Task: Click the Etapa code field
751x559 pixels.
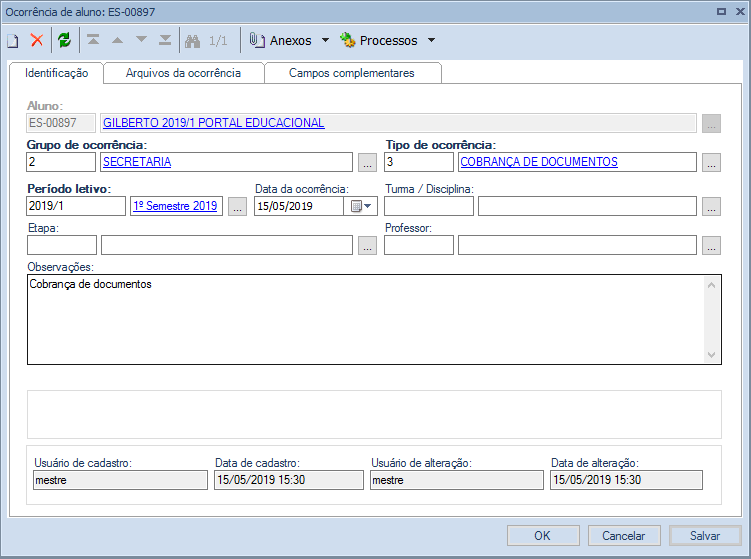Action: (x=62, y=245)
